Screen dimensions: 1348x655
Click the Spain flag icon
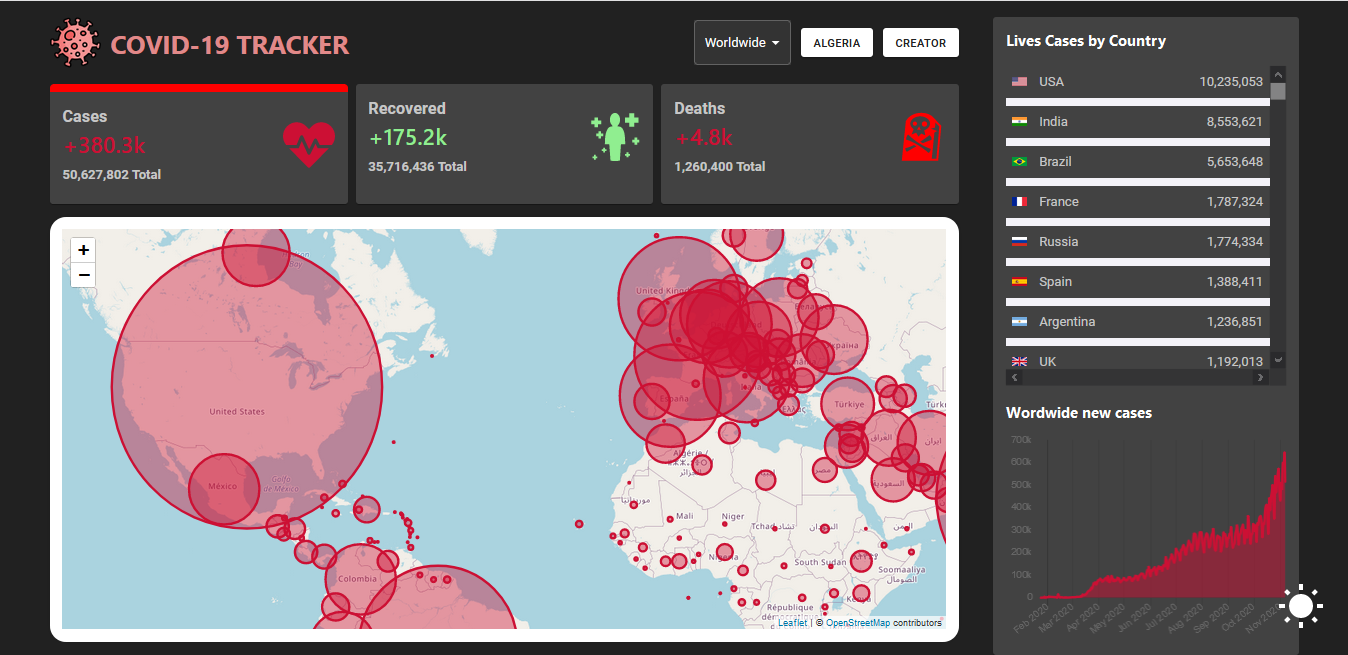tap(1019, 282)
